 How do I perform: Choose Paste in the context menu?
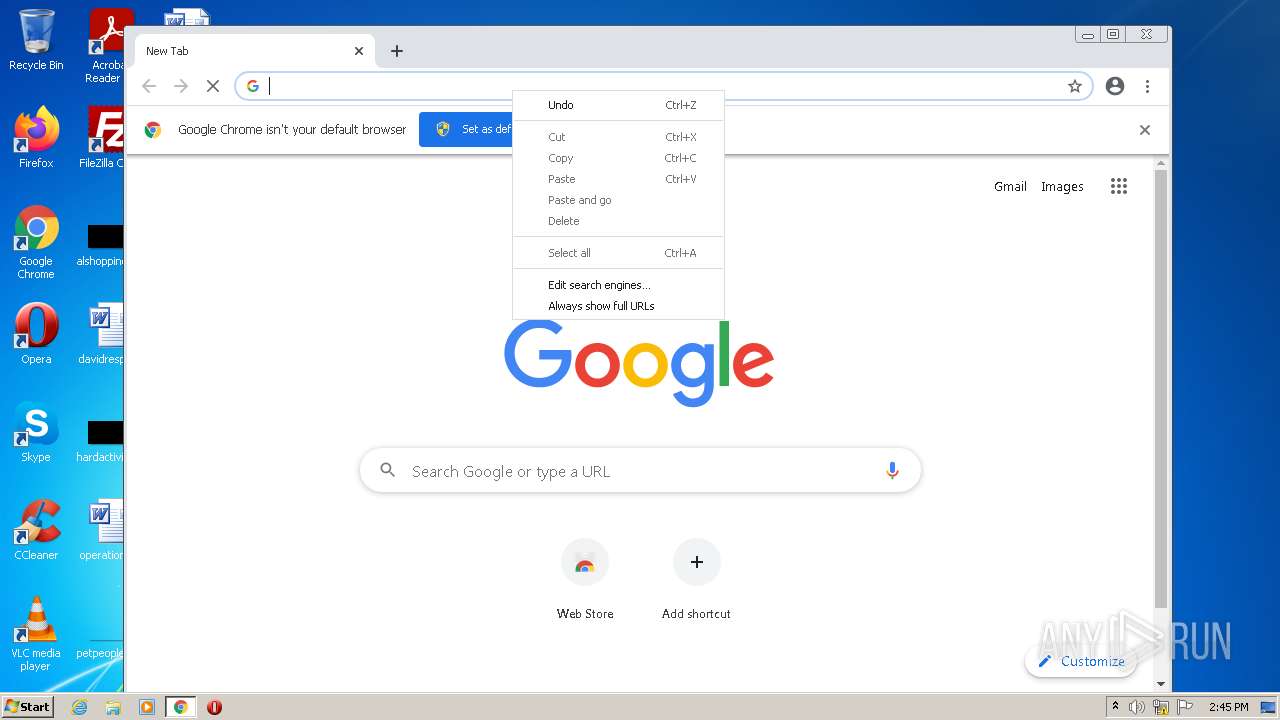618,179
